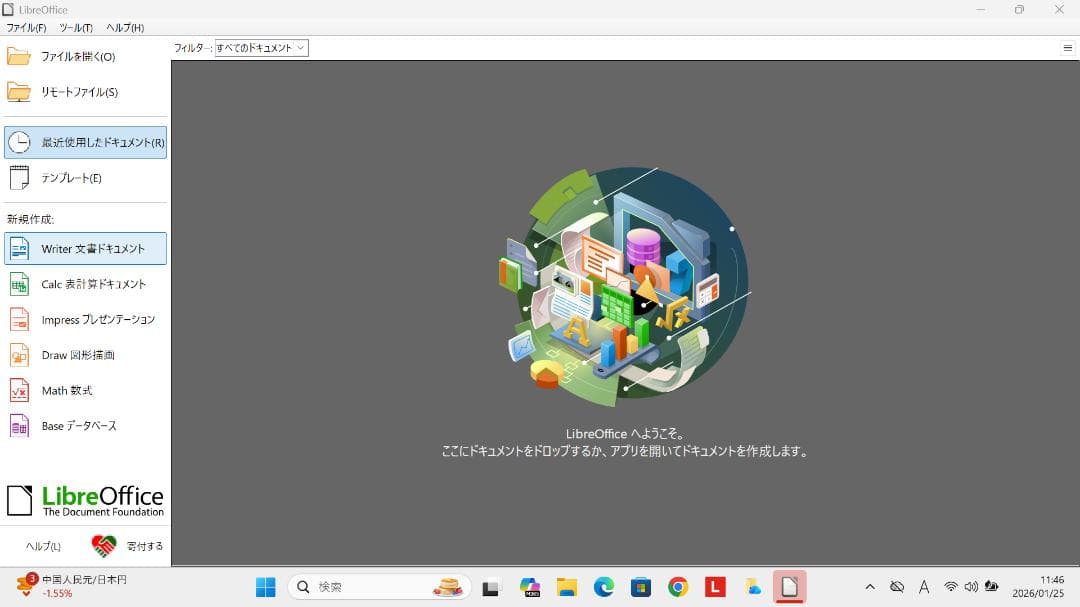Viewport: 1080px width, 607px height.
Task: Expand the hidden icons arrow in system tray
Action: coord(870,587)
